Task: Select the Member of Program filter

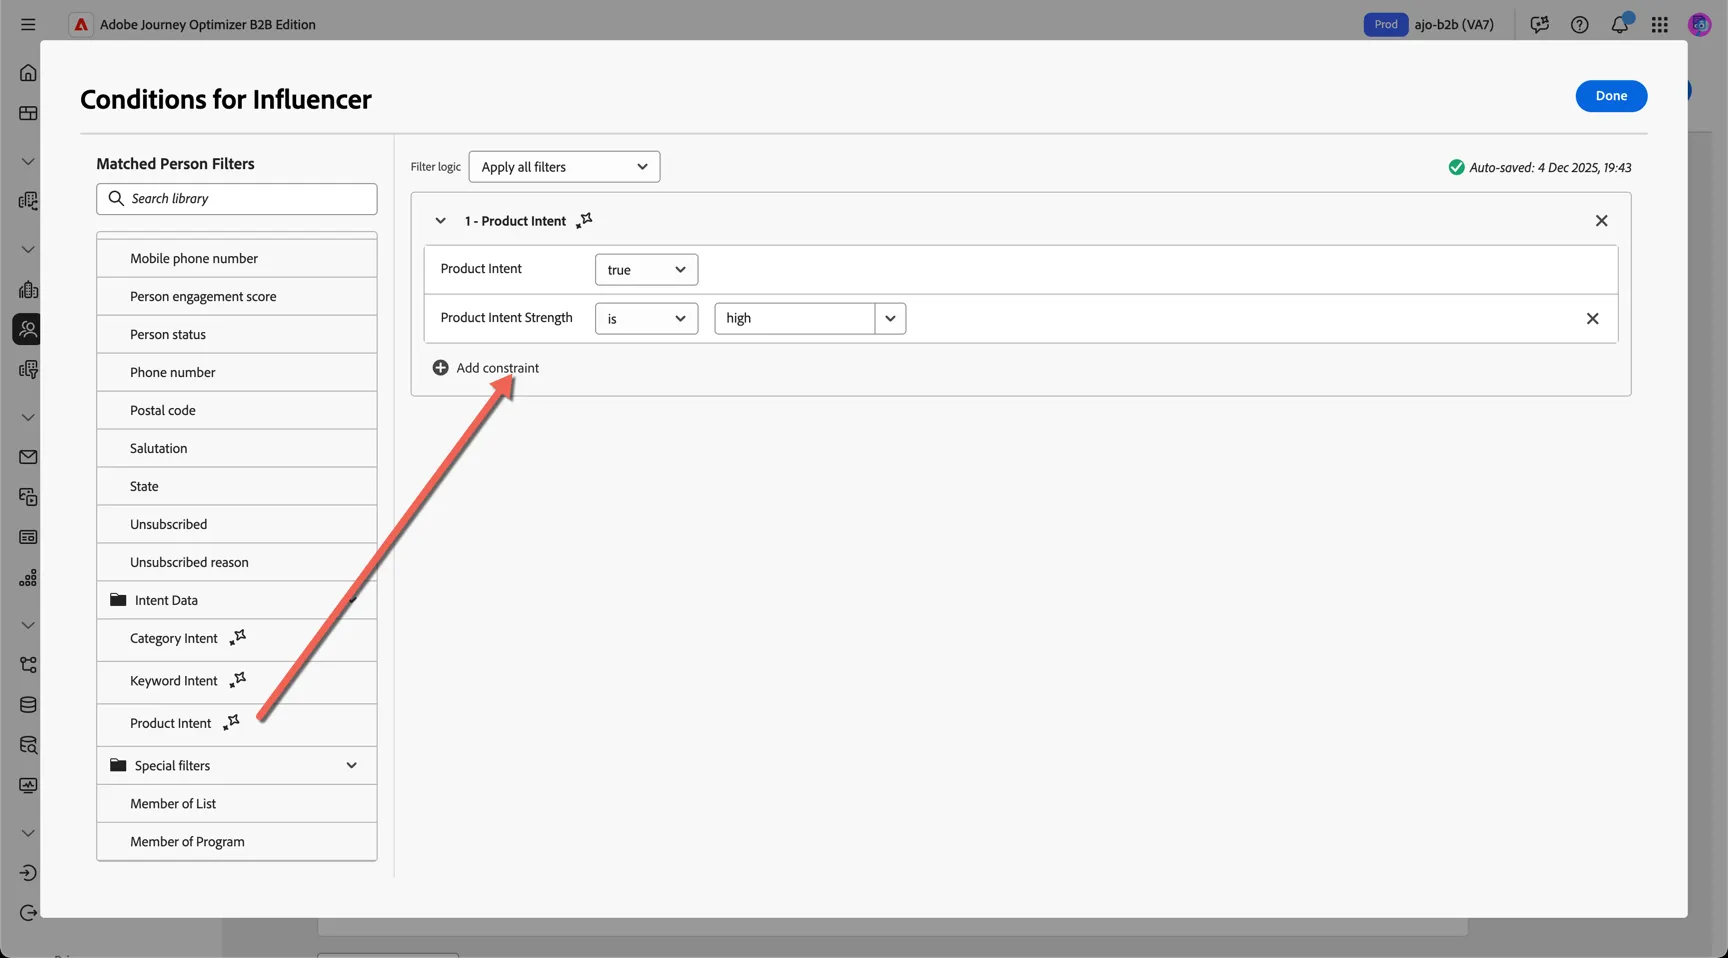Action: (x=237, y=842)
